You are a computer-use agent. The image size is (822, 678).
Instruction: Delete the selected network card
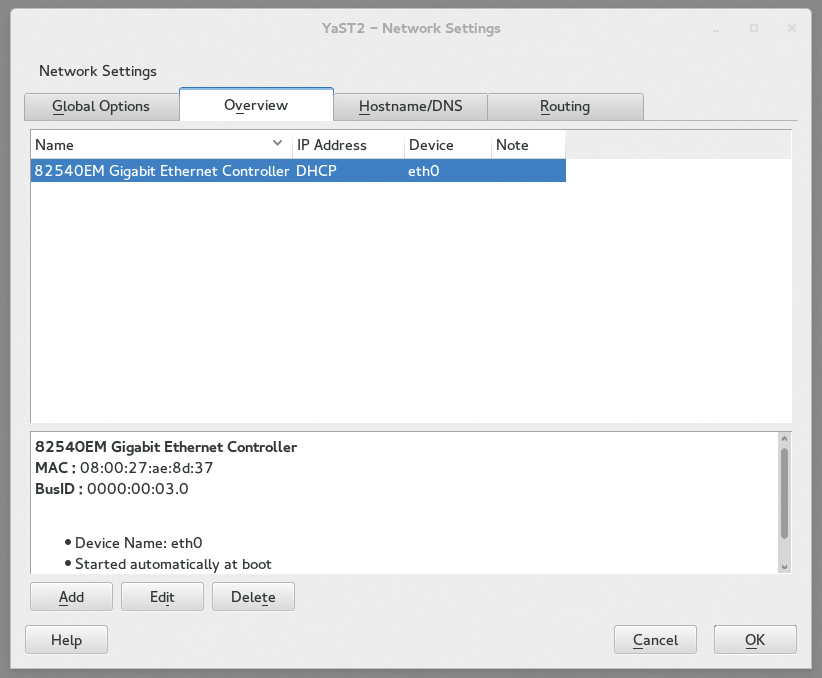253,597
